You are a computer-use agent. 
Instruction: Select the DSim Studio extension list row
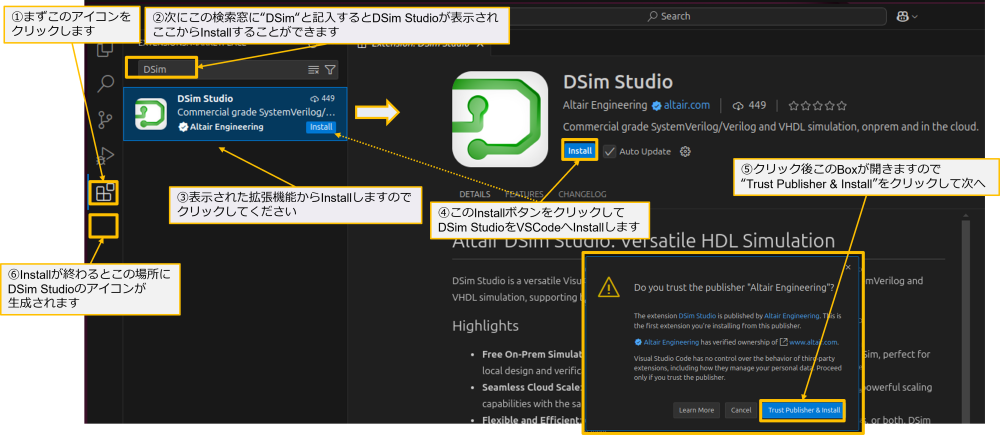(x=235, y=114)
